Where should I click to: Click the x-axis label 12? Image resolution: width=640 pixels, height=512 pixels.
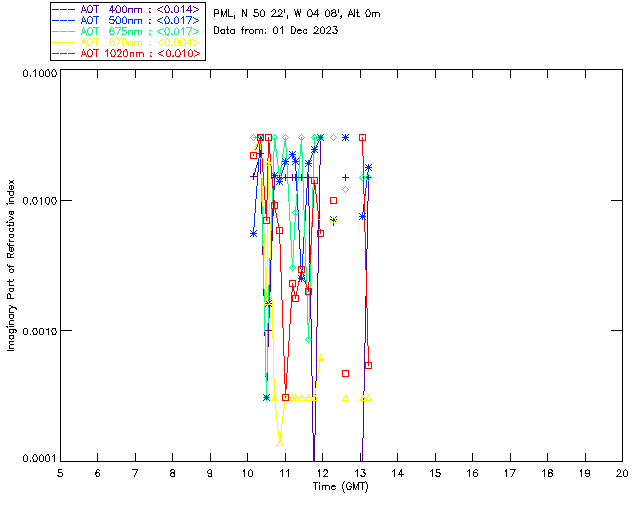pyautogui.click(x=322, y=473)
